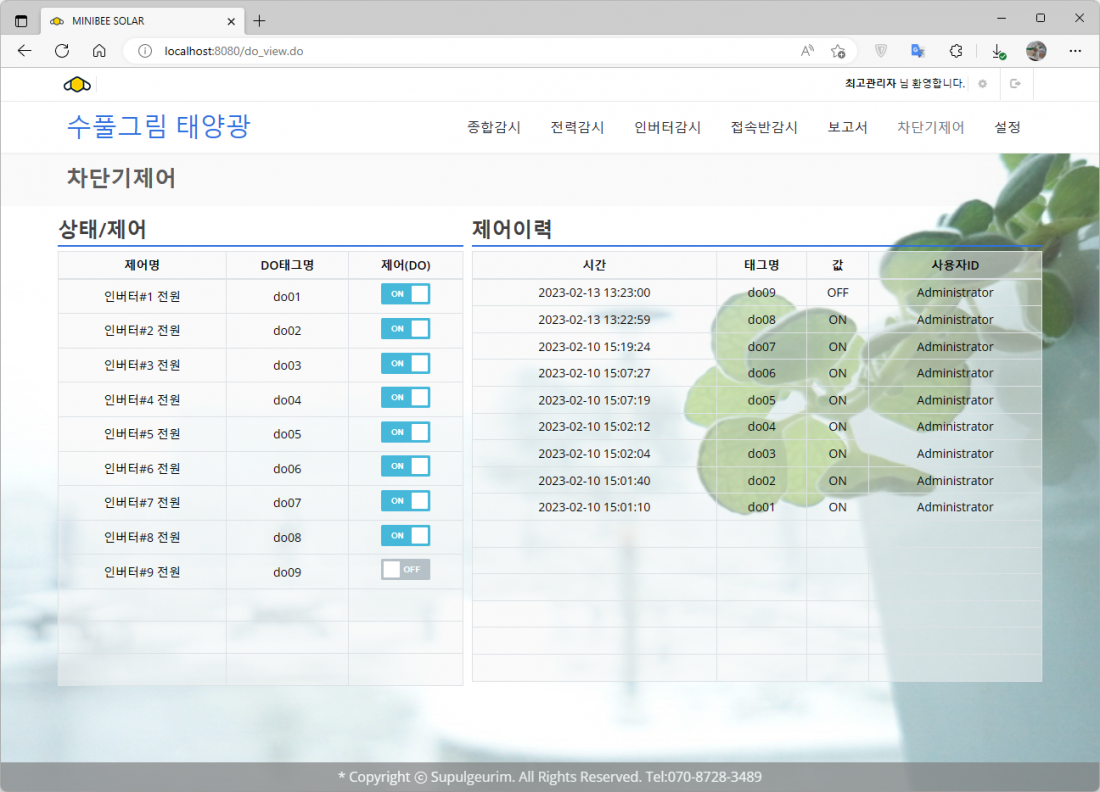Open the browser Settings and more menu
1100x792 pixels.
tap(1075, 51)
